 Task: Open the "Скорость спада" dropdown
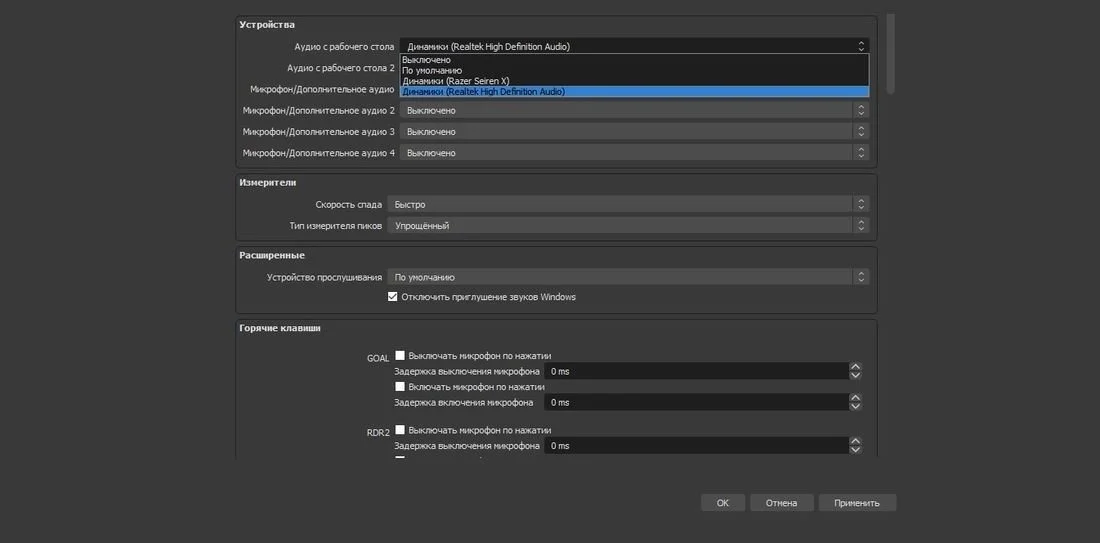point(628,204)
